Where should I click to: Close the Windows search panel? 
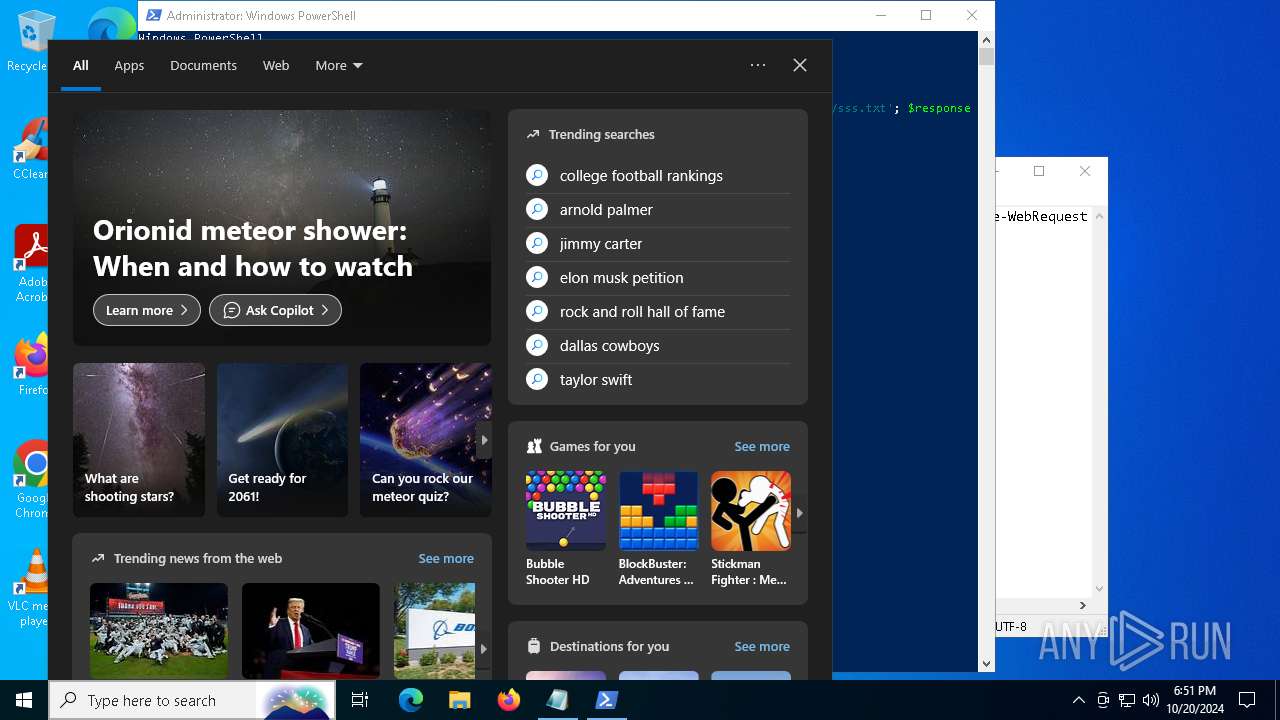(800, 65)
